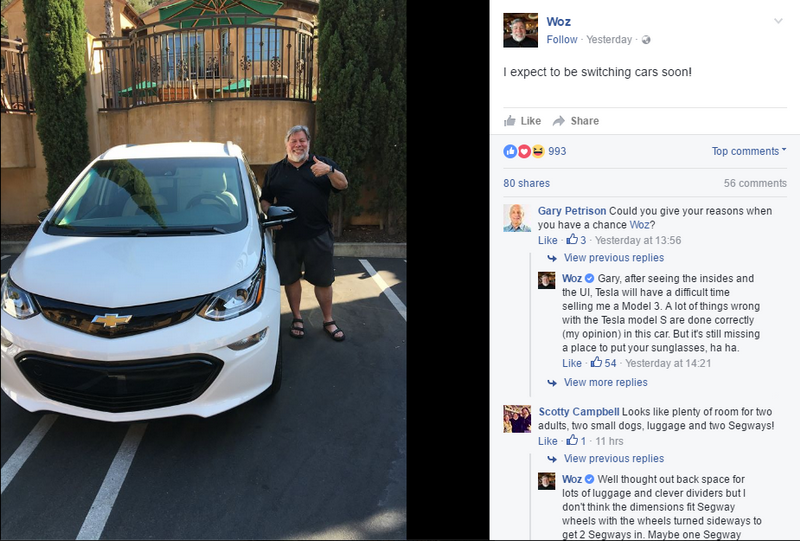Click the photo of the white Chevrolet car

coord(204,270)
